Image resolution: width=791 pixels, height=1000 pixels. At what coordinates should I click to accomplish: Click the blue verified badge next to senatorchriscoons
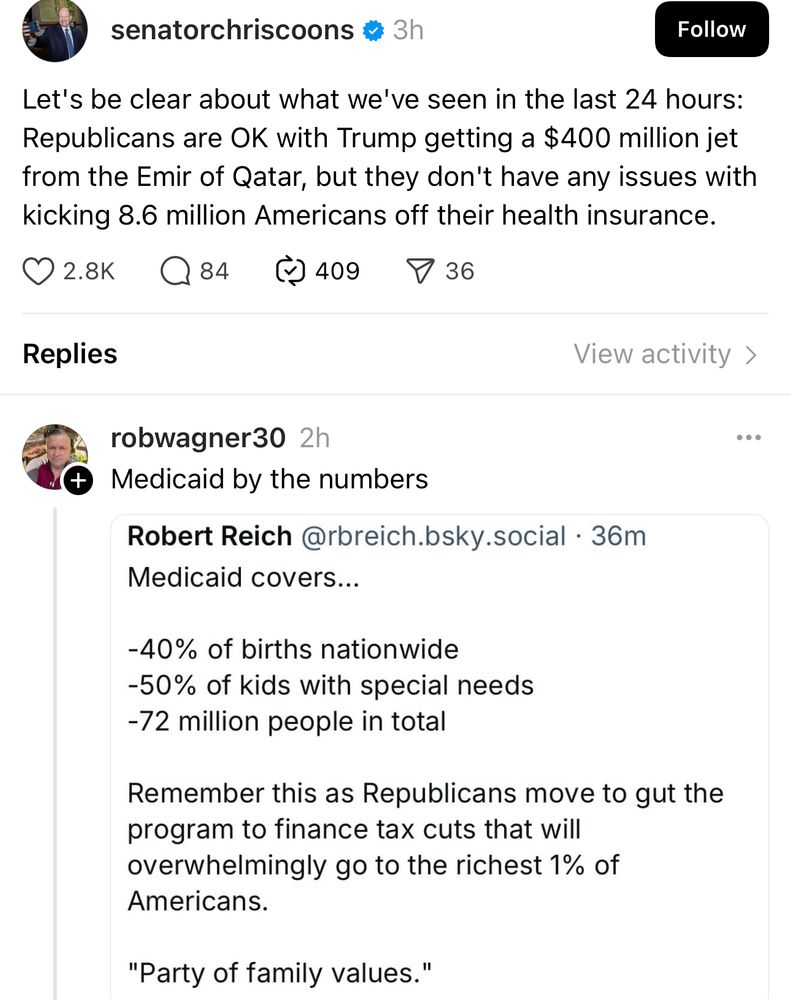click(x=373, y=31)
